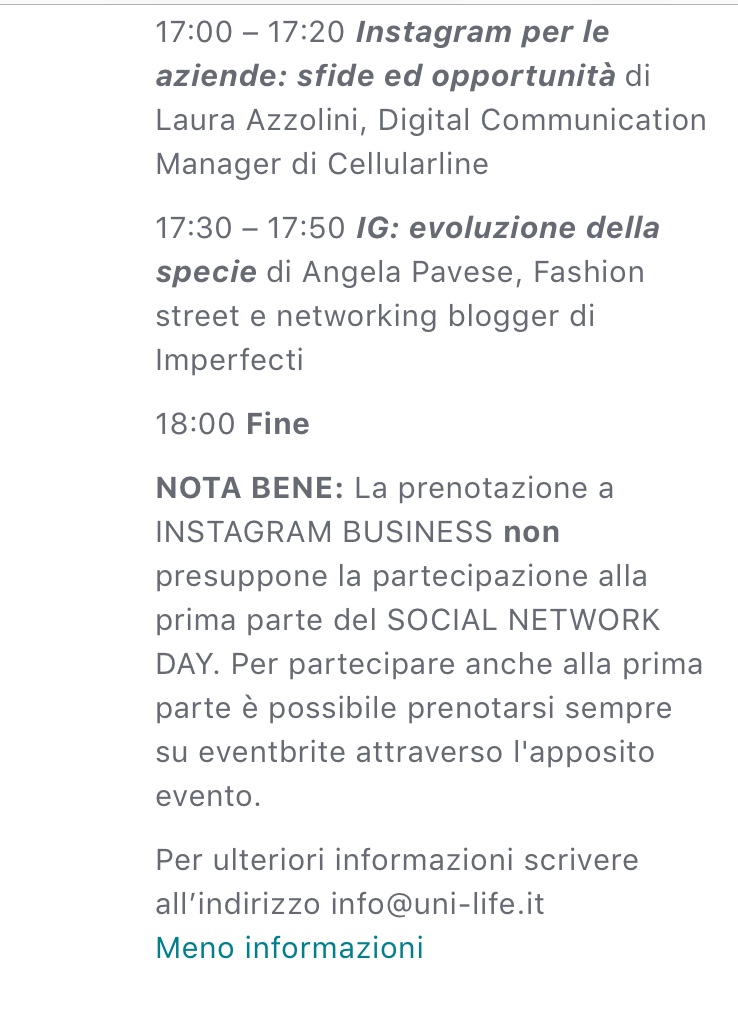Image resolution: width=738 pixels, height=1022 pixels.
Task: Select the 'Instagram per le aziende' talk title
Action: (x=482, y=33)
